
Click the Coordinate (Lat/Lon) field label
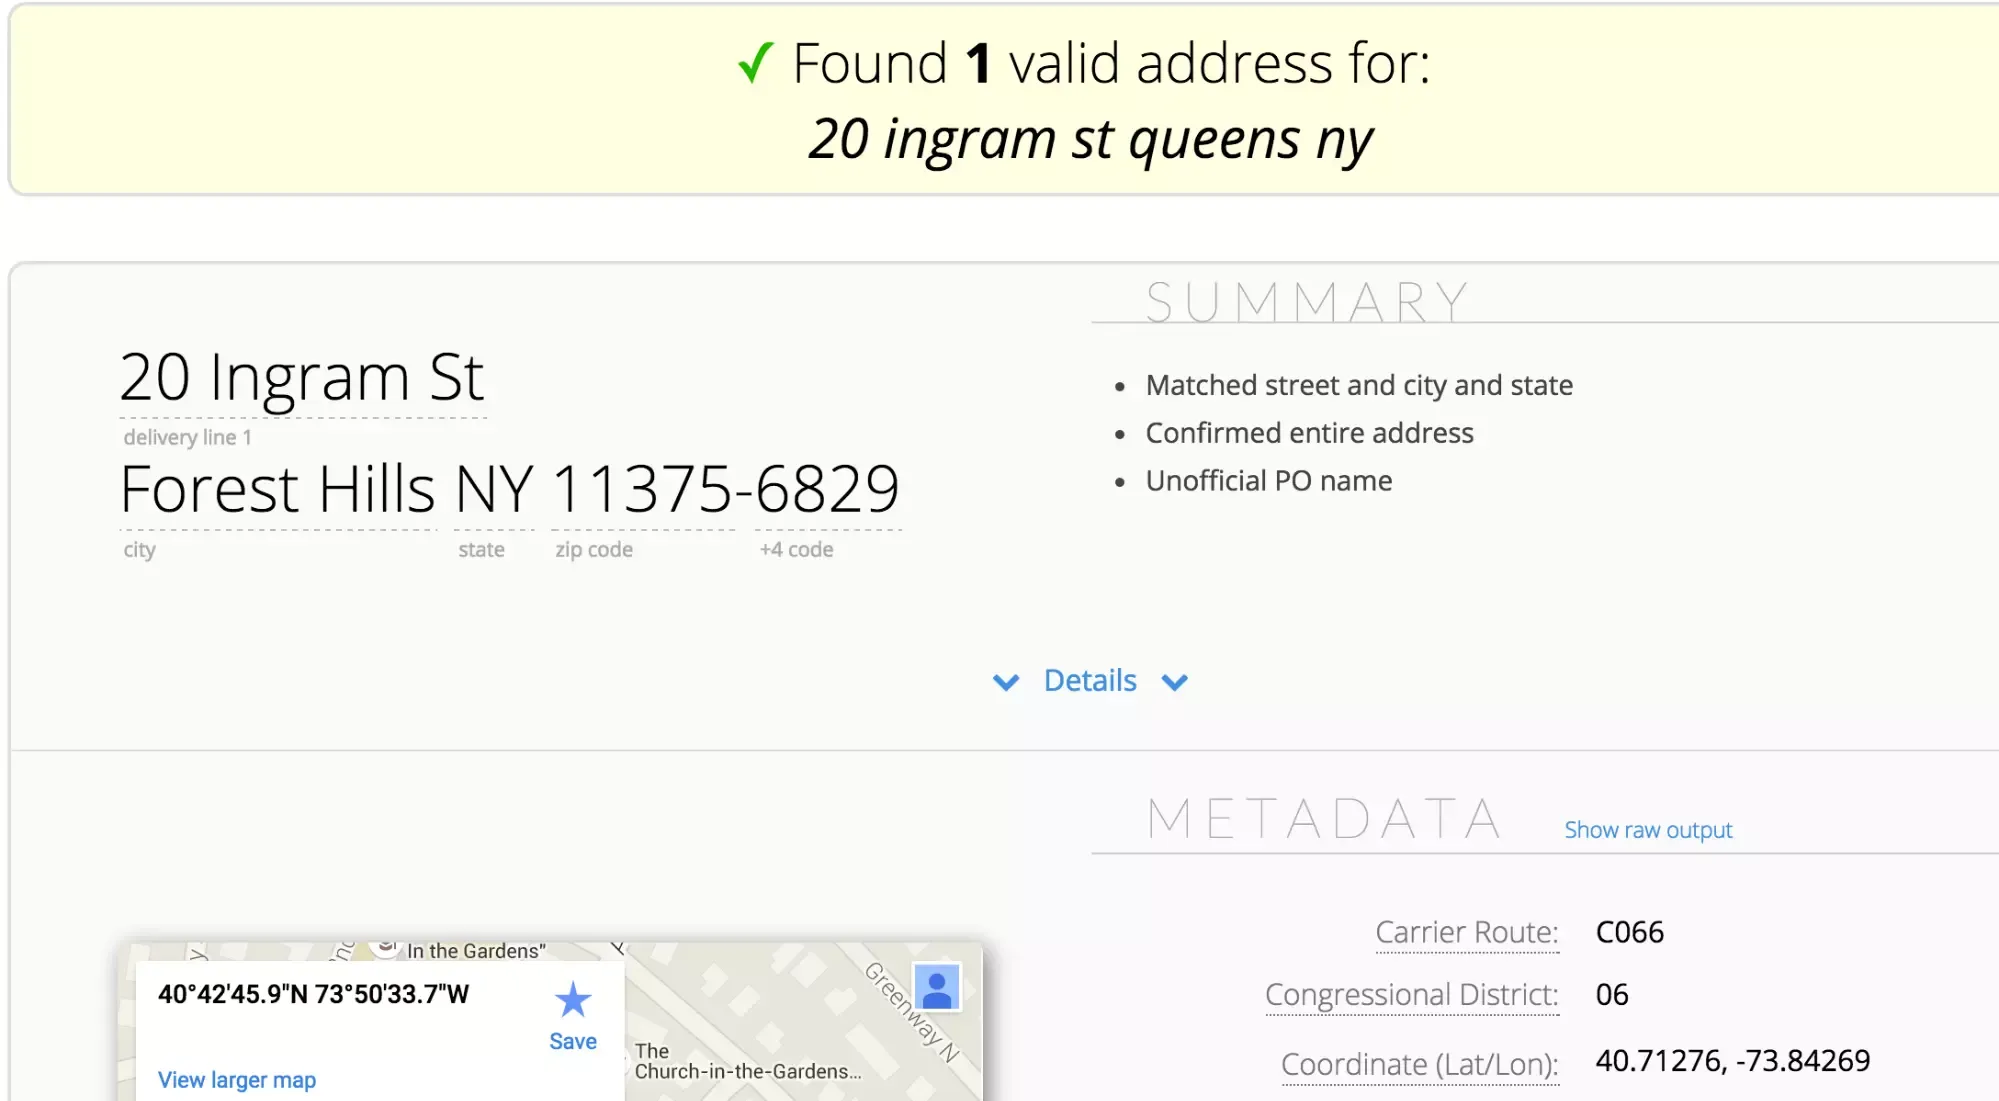1419,1064
